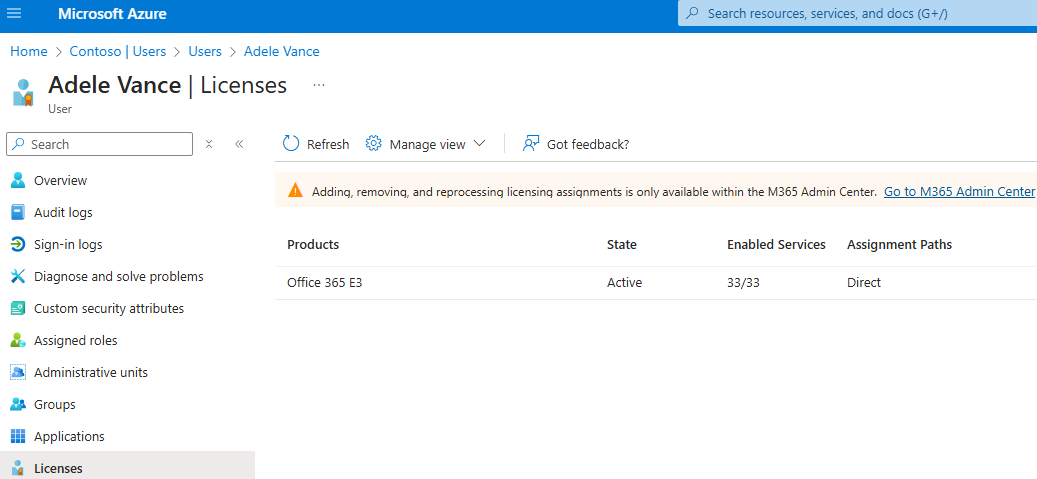Expand the Manage view dropdown arrow
Image resolution: width=1037 pixels, height=479 pixels.
(x=479, y=144)
